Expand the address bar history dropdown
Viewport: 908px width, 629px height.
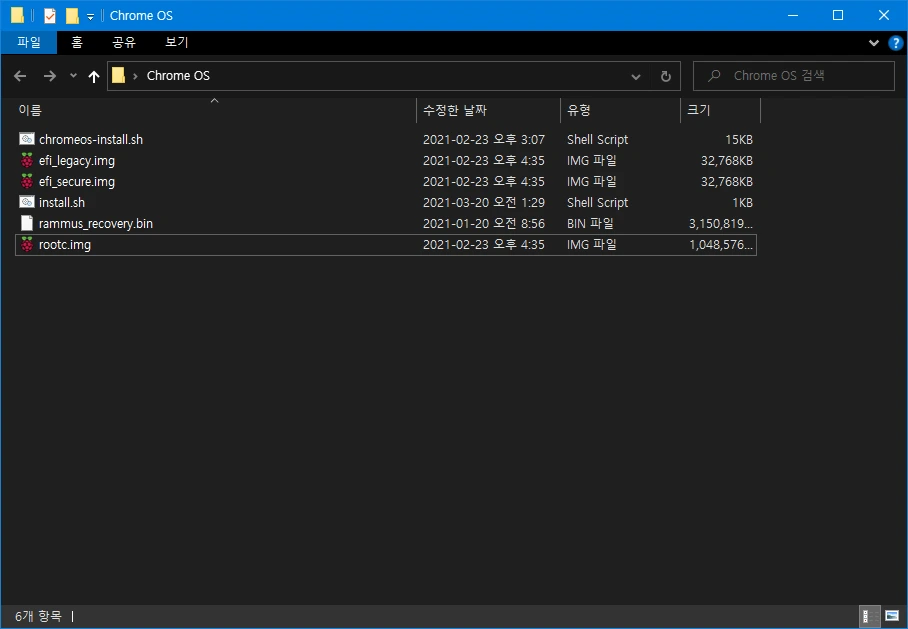[x=636, y=76]
